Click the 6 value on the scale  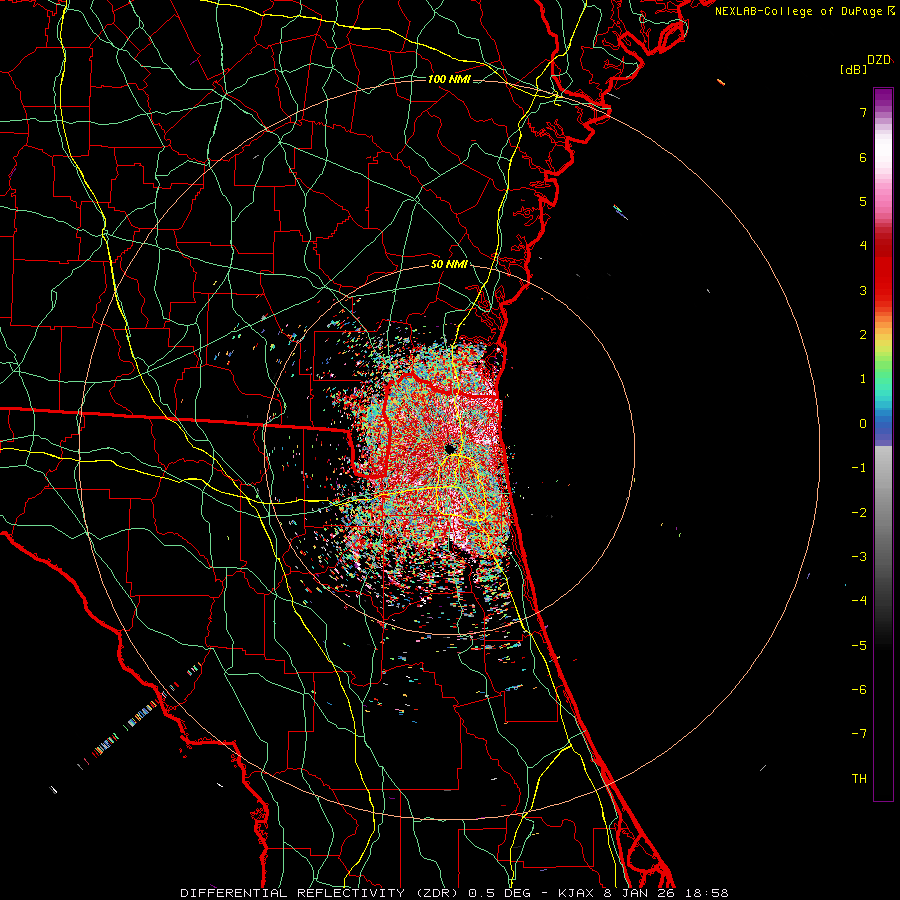click(863, 157)
